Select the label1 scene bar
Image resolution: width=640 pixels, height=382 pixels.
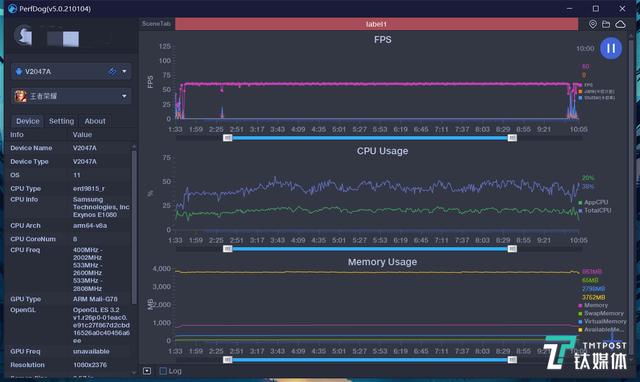(x=376, y=24)
